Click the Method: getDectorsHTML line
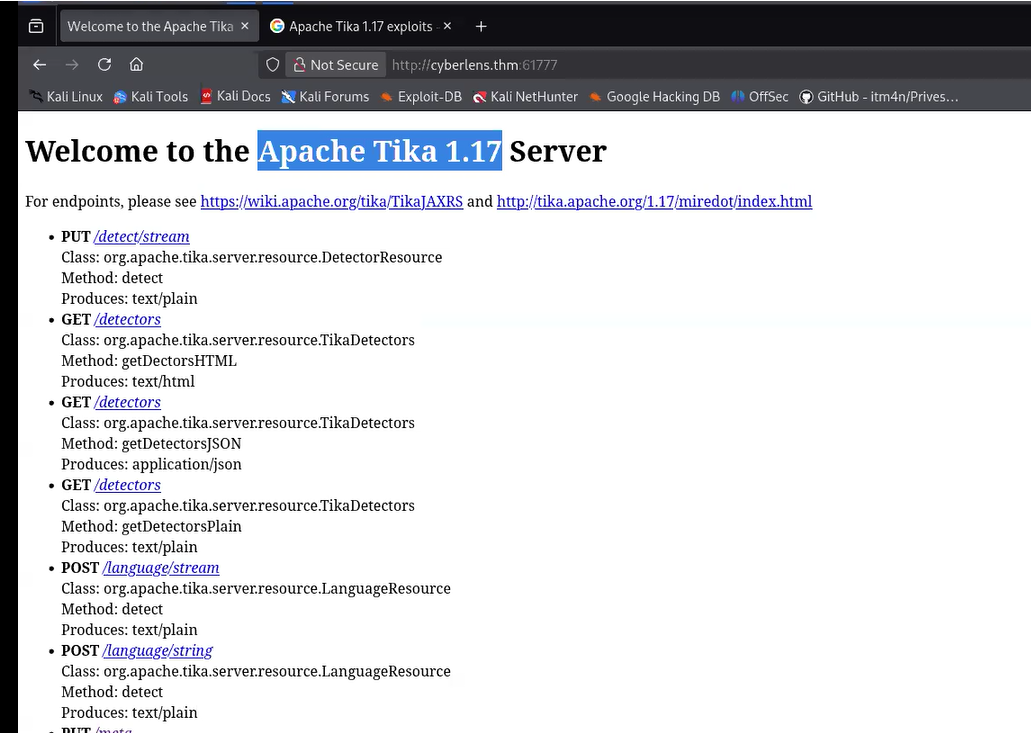 pos(149,361)
